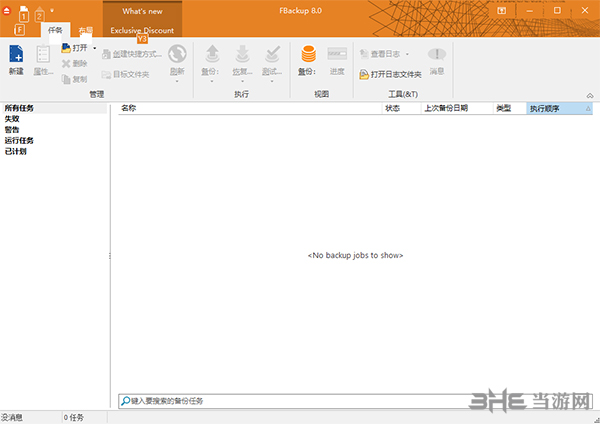
Task: Expand the 备份 dropdown arrow in 执行 group
Action: pos(212,81)
